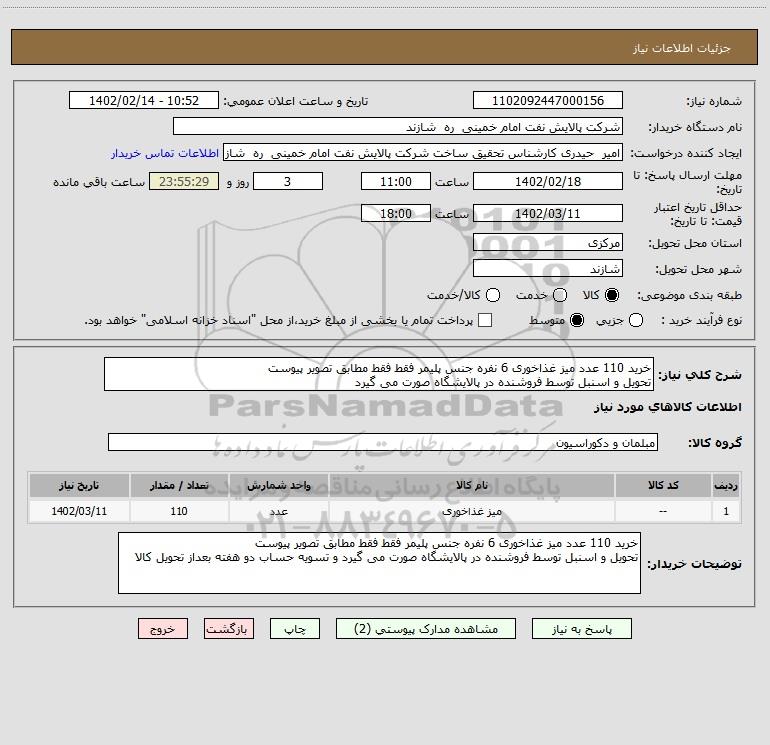Choose the جزیی purchase type radio

pyautogui.click(x=636, y=320)
